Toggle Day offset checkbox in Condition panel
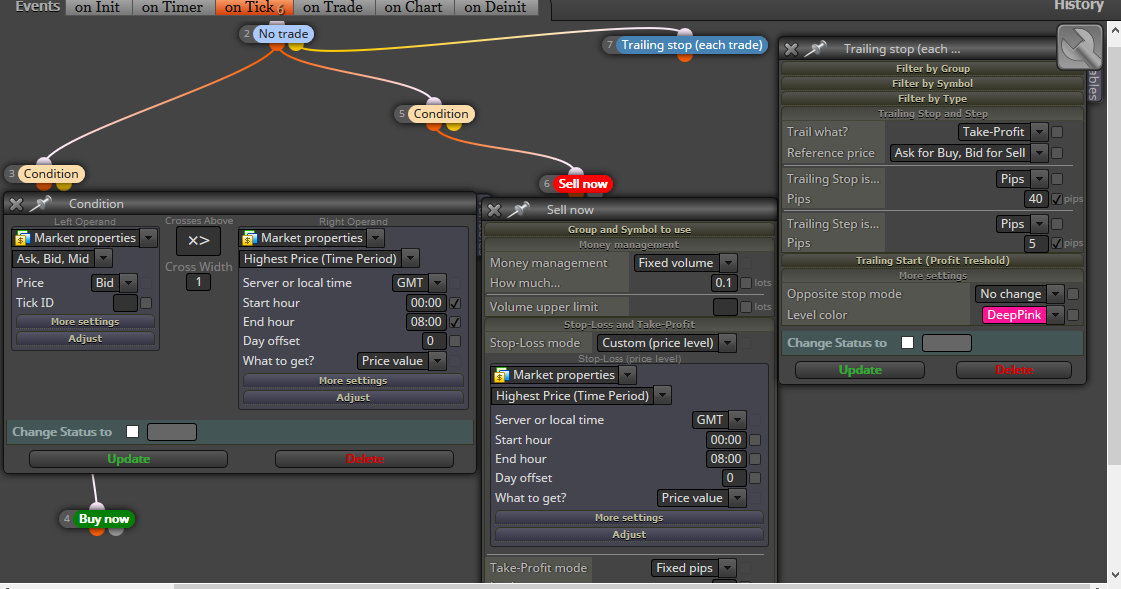This screenshot has height=589, width=1121. tap(455, 342)
